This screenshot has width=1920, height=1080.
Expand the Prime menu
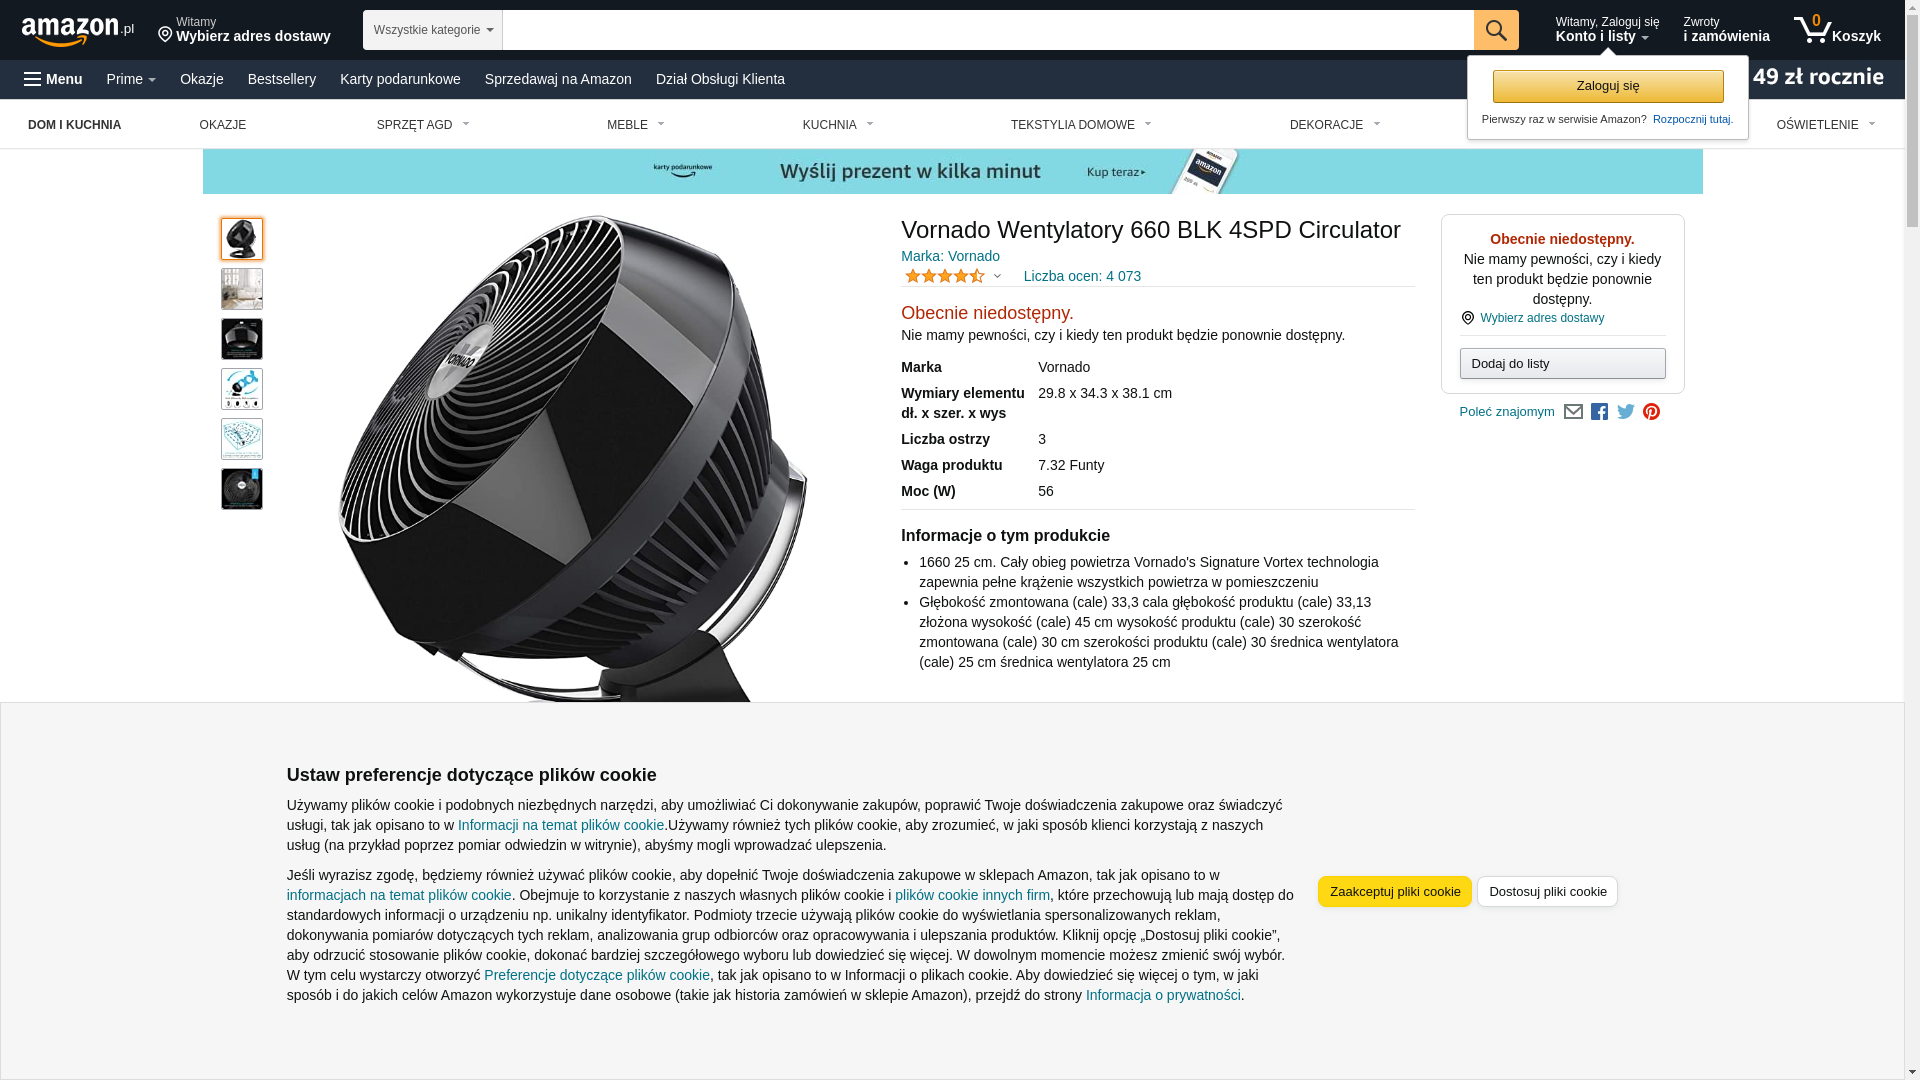(131, 79)
